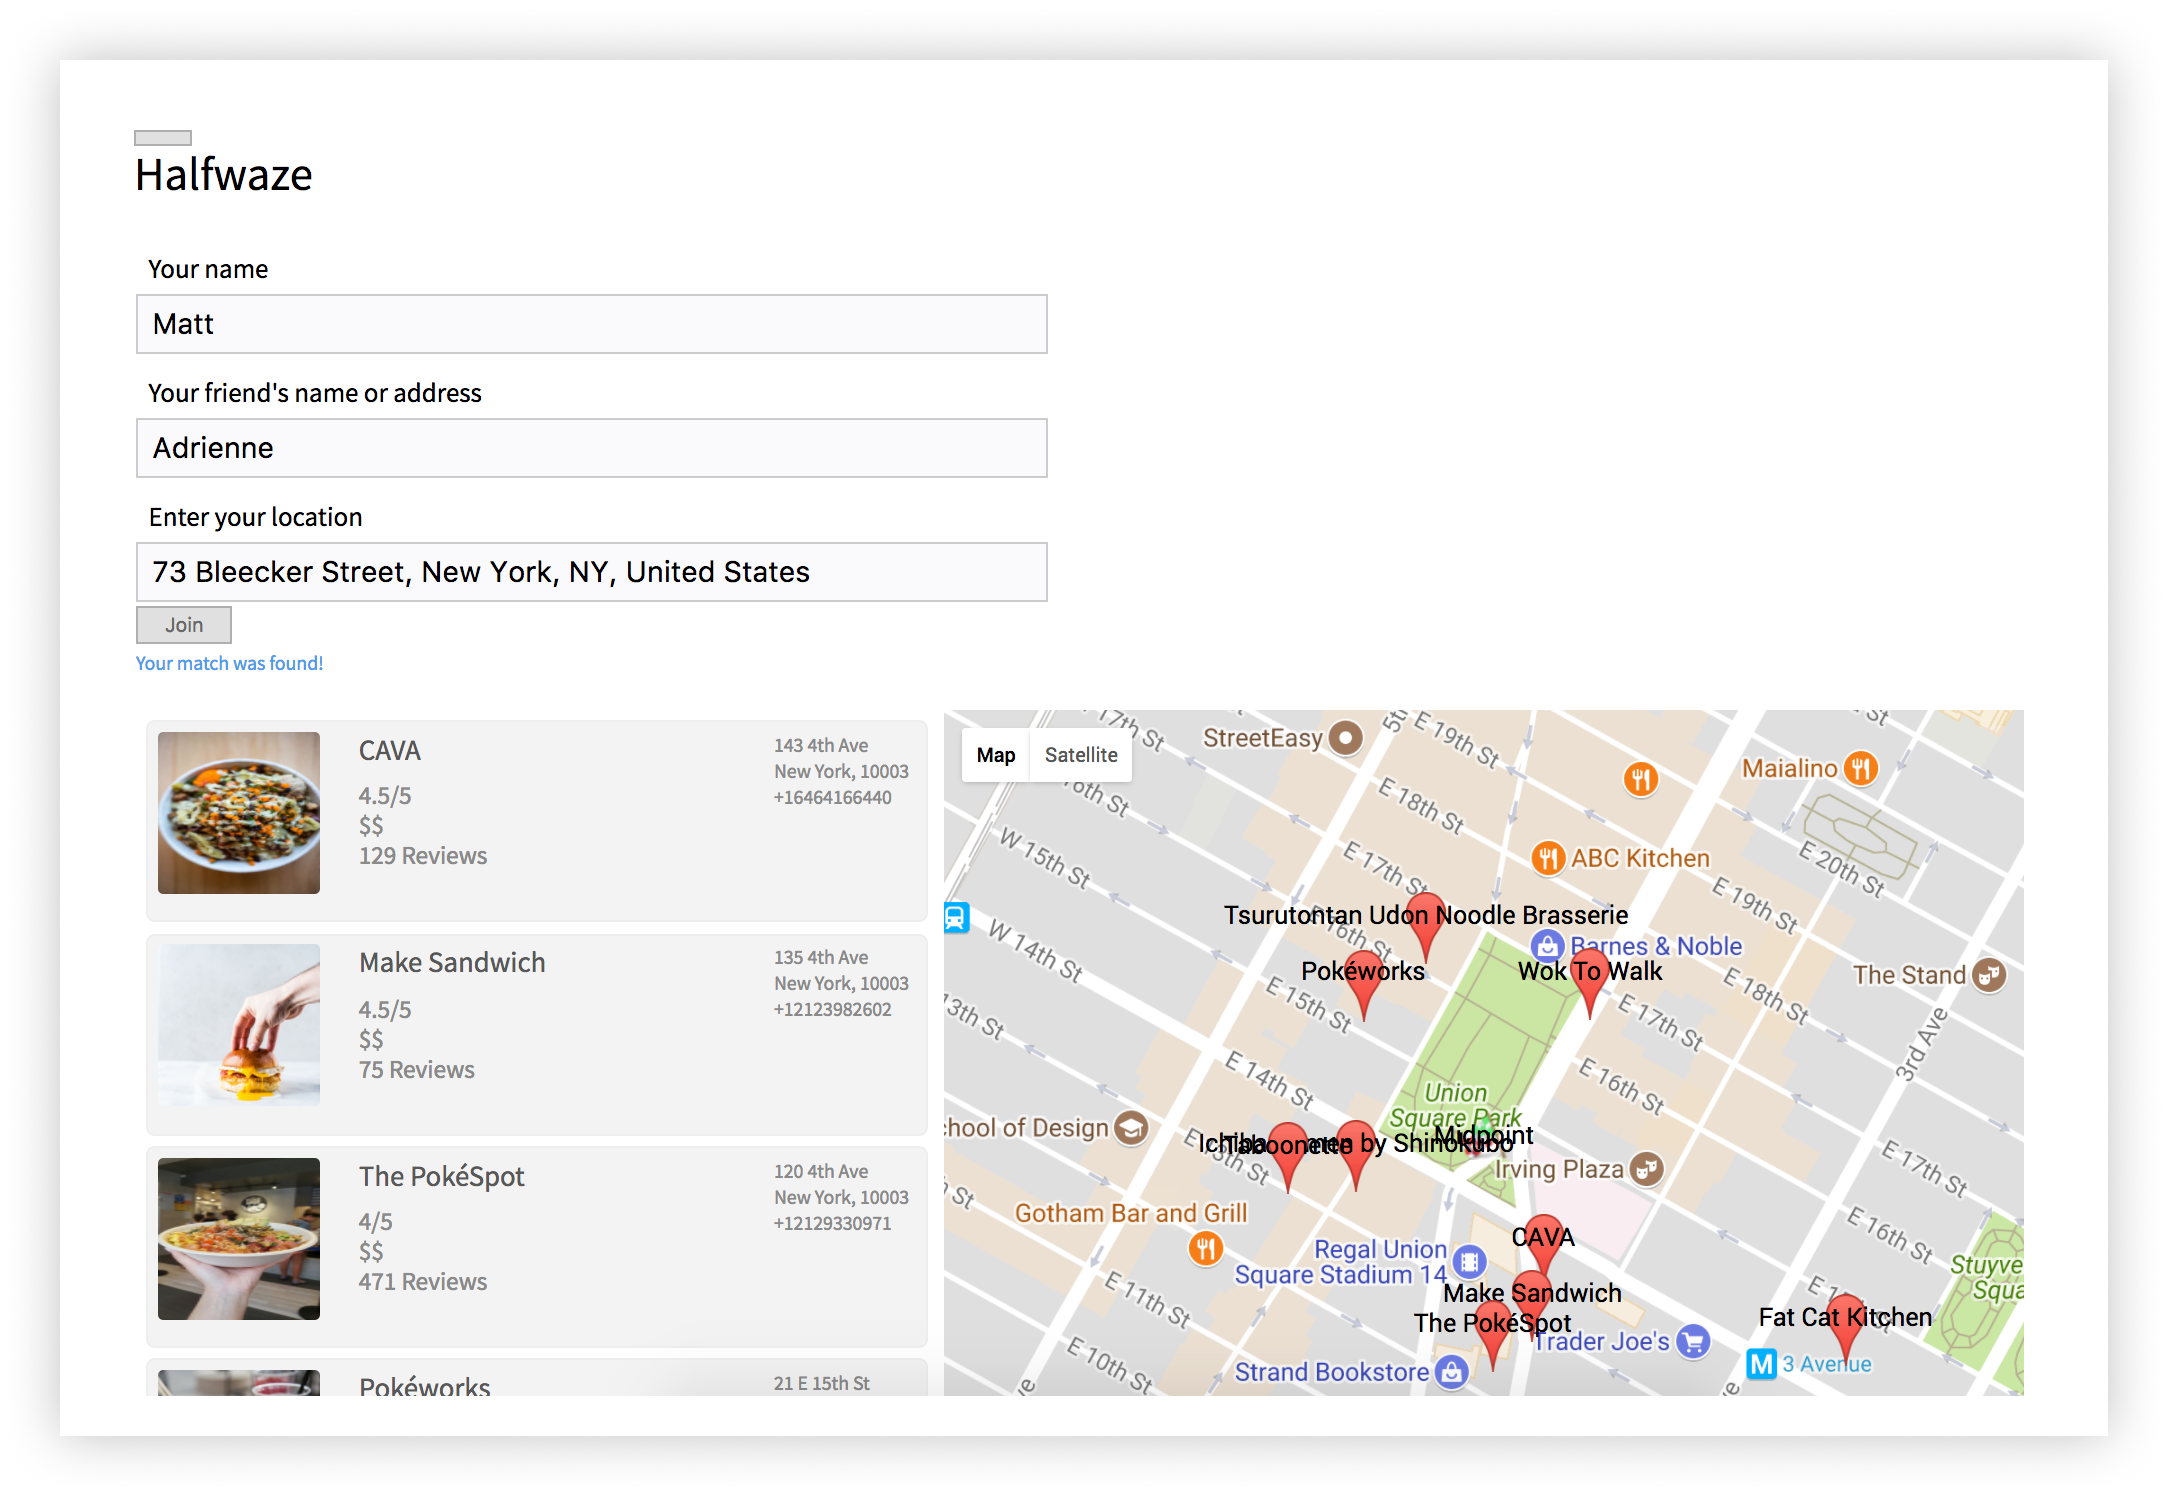Click the Make Sandwich result title
The height and width of the screenshot is (1496, 2168).
coord(452,962)
